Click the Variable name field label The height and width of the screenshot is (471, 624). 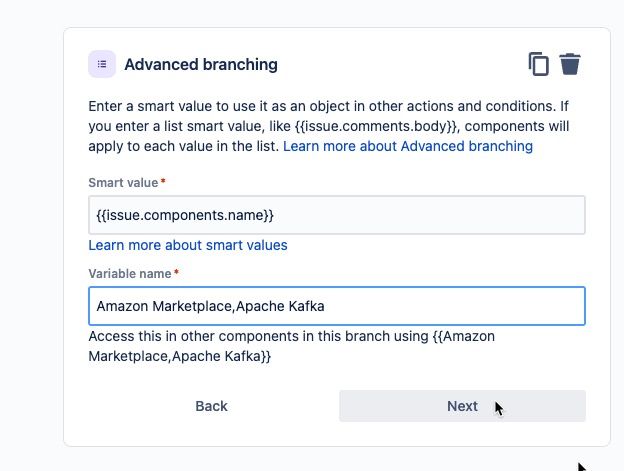tap(130, 273)
